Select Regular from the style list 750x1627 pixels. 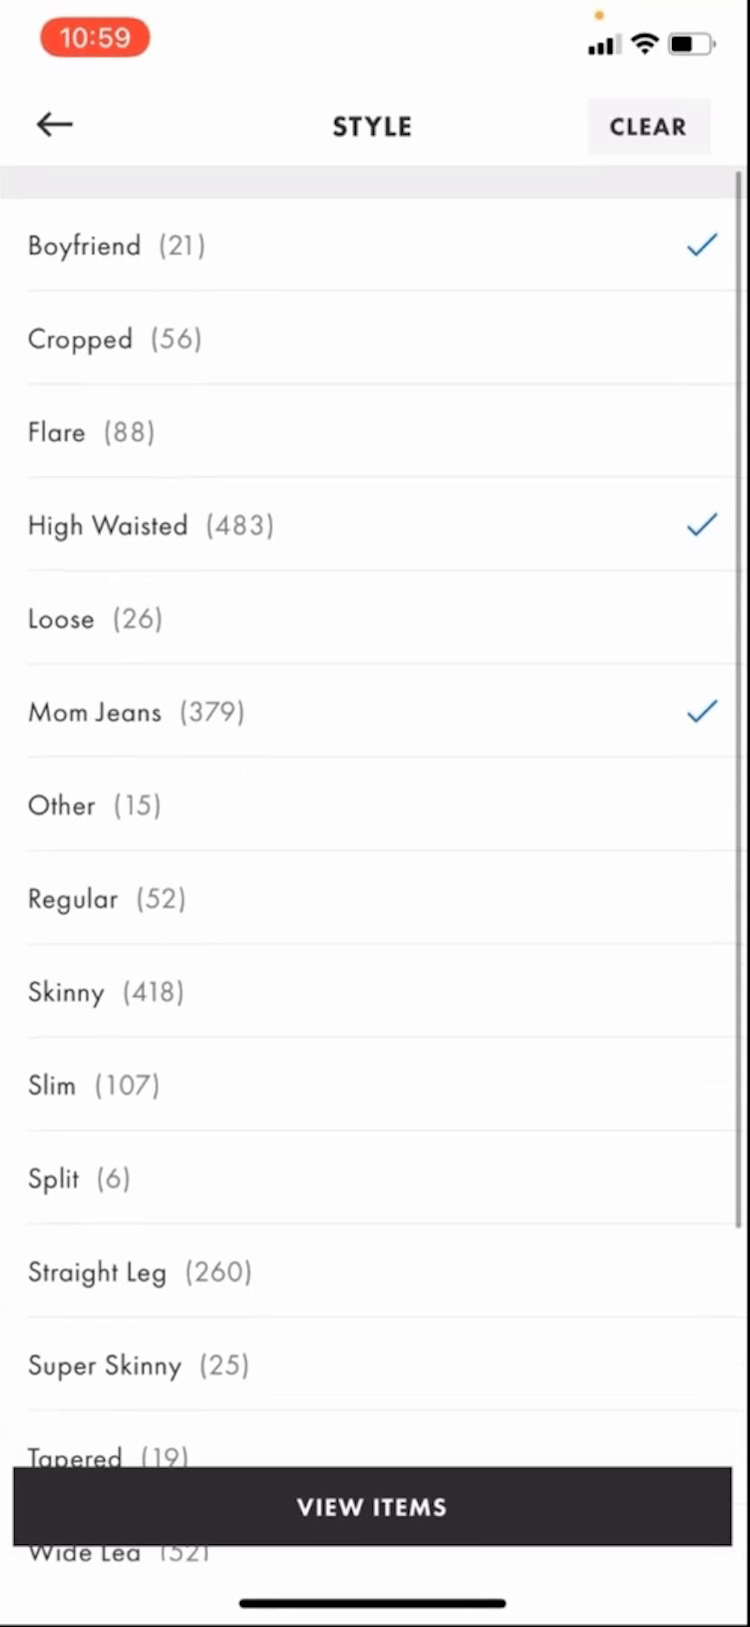tap(107, 899)
